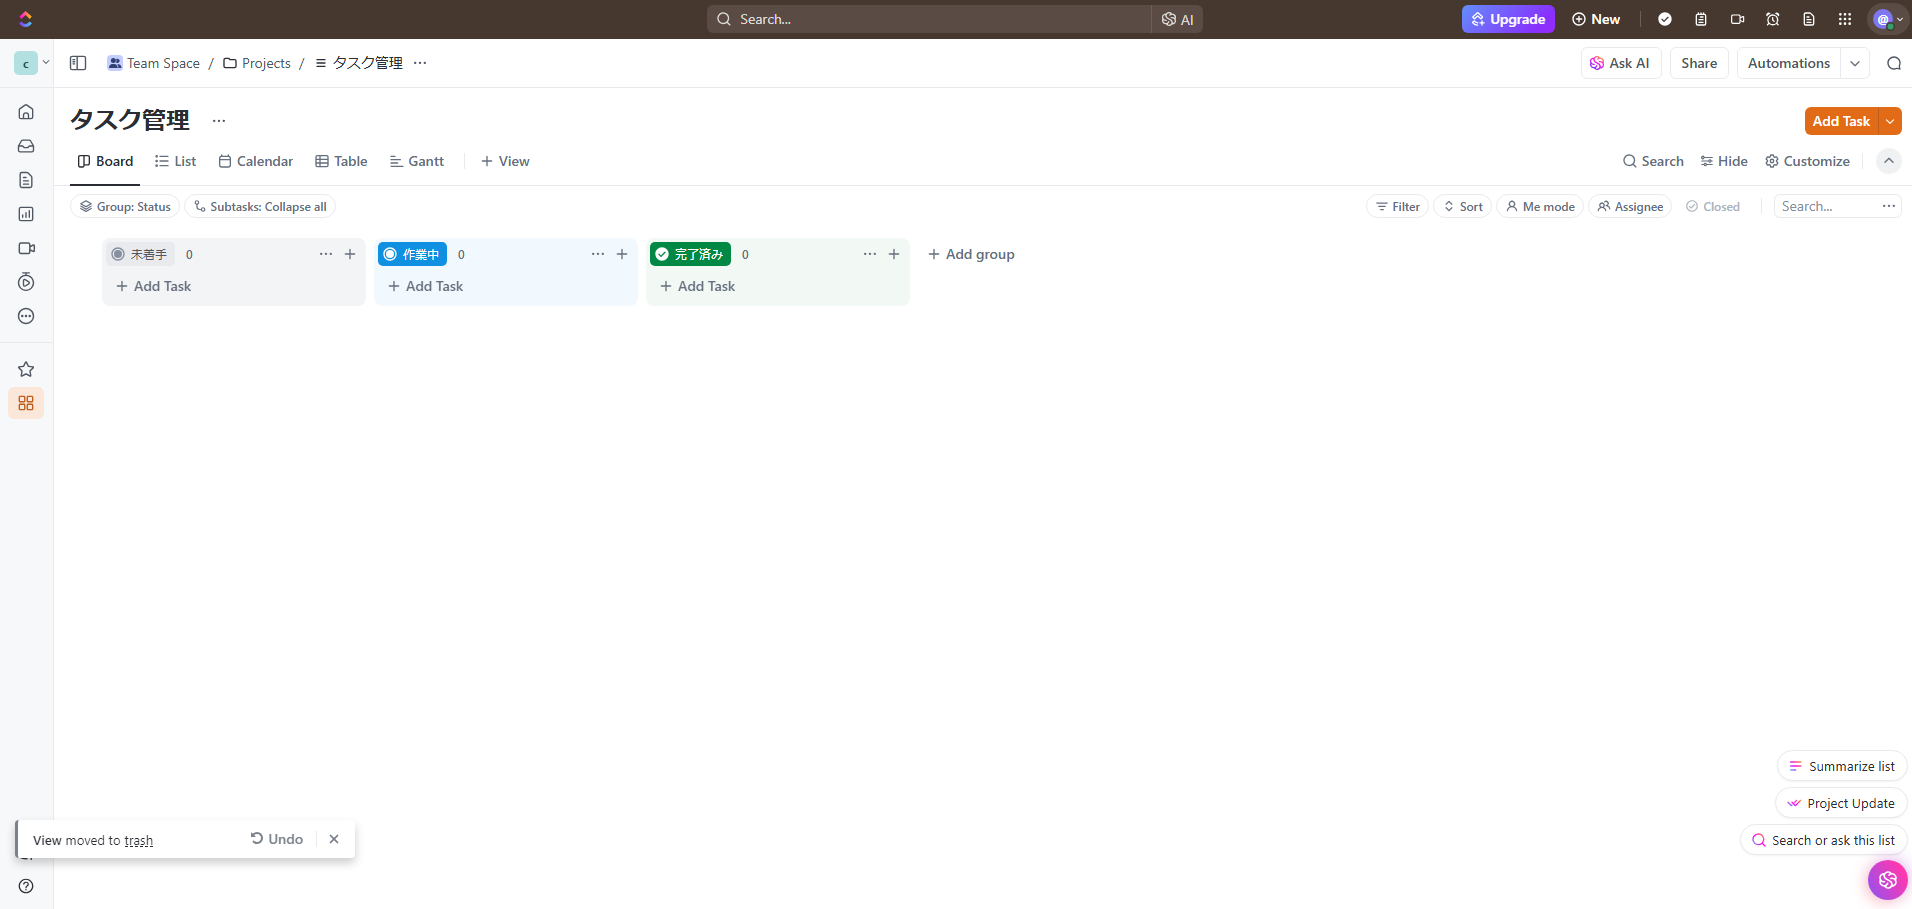The image size is (1912, 909).
Task: Open the apps grid icon in top bar
Action: point(1845,19)
